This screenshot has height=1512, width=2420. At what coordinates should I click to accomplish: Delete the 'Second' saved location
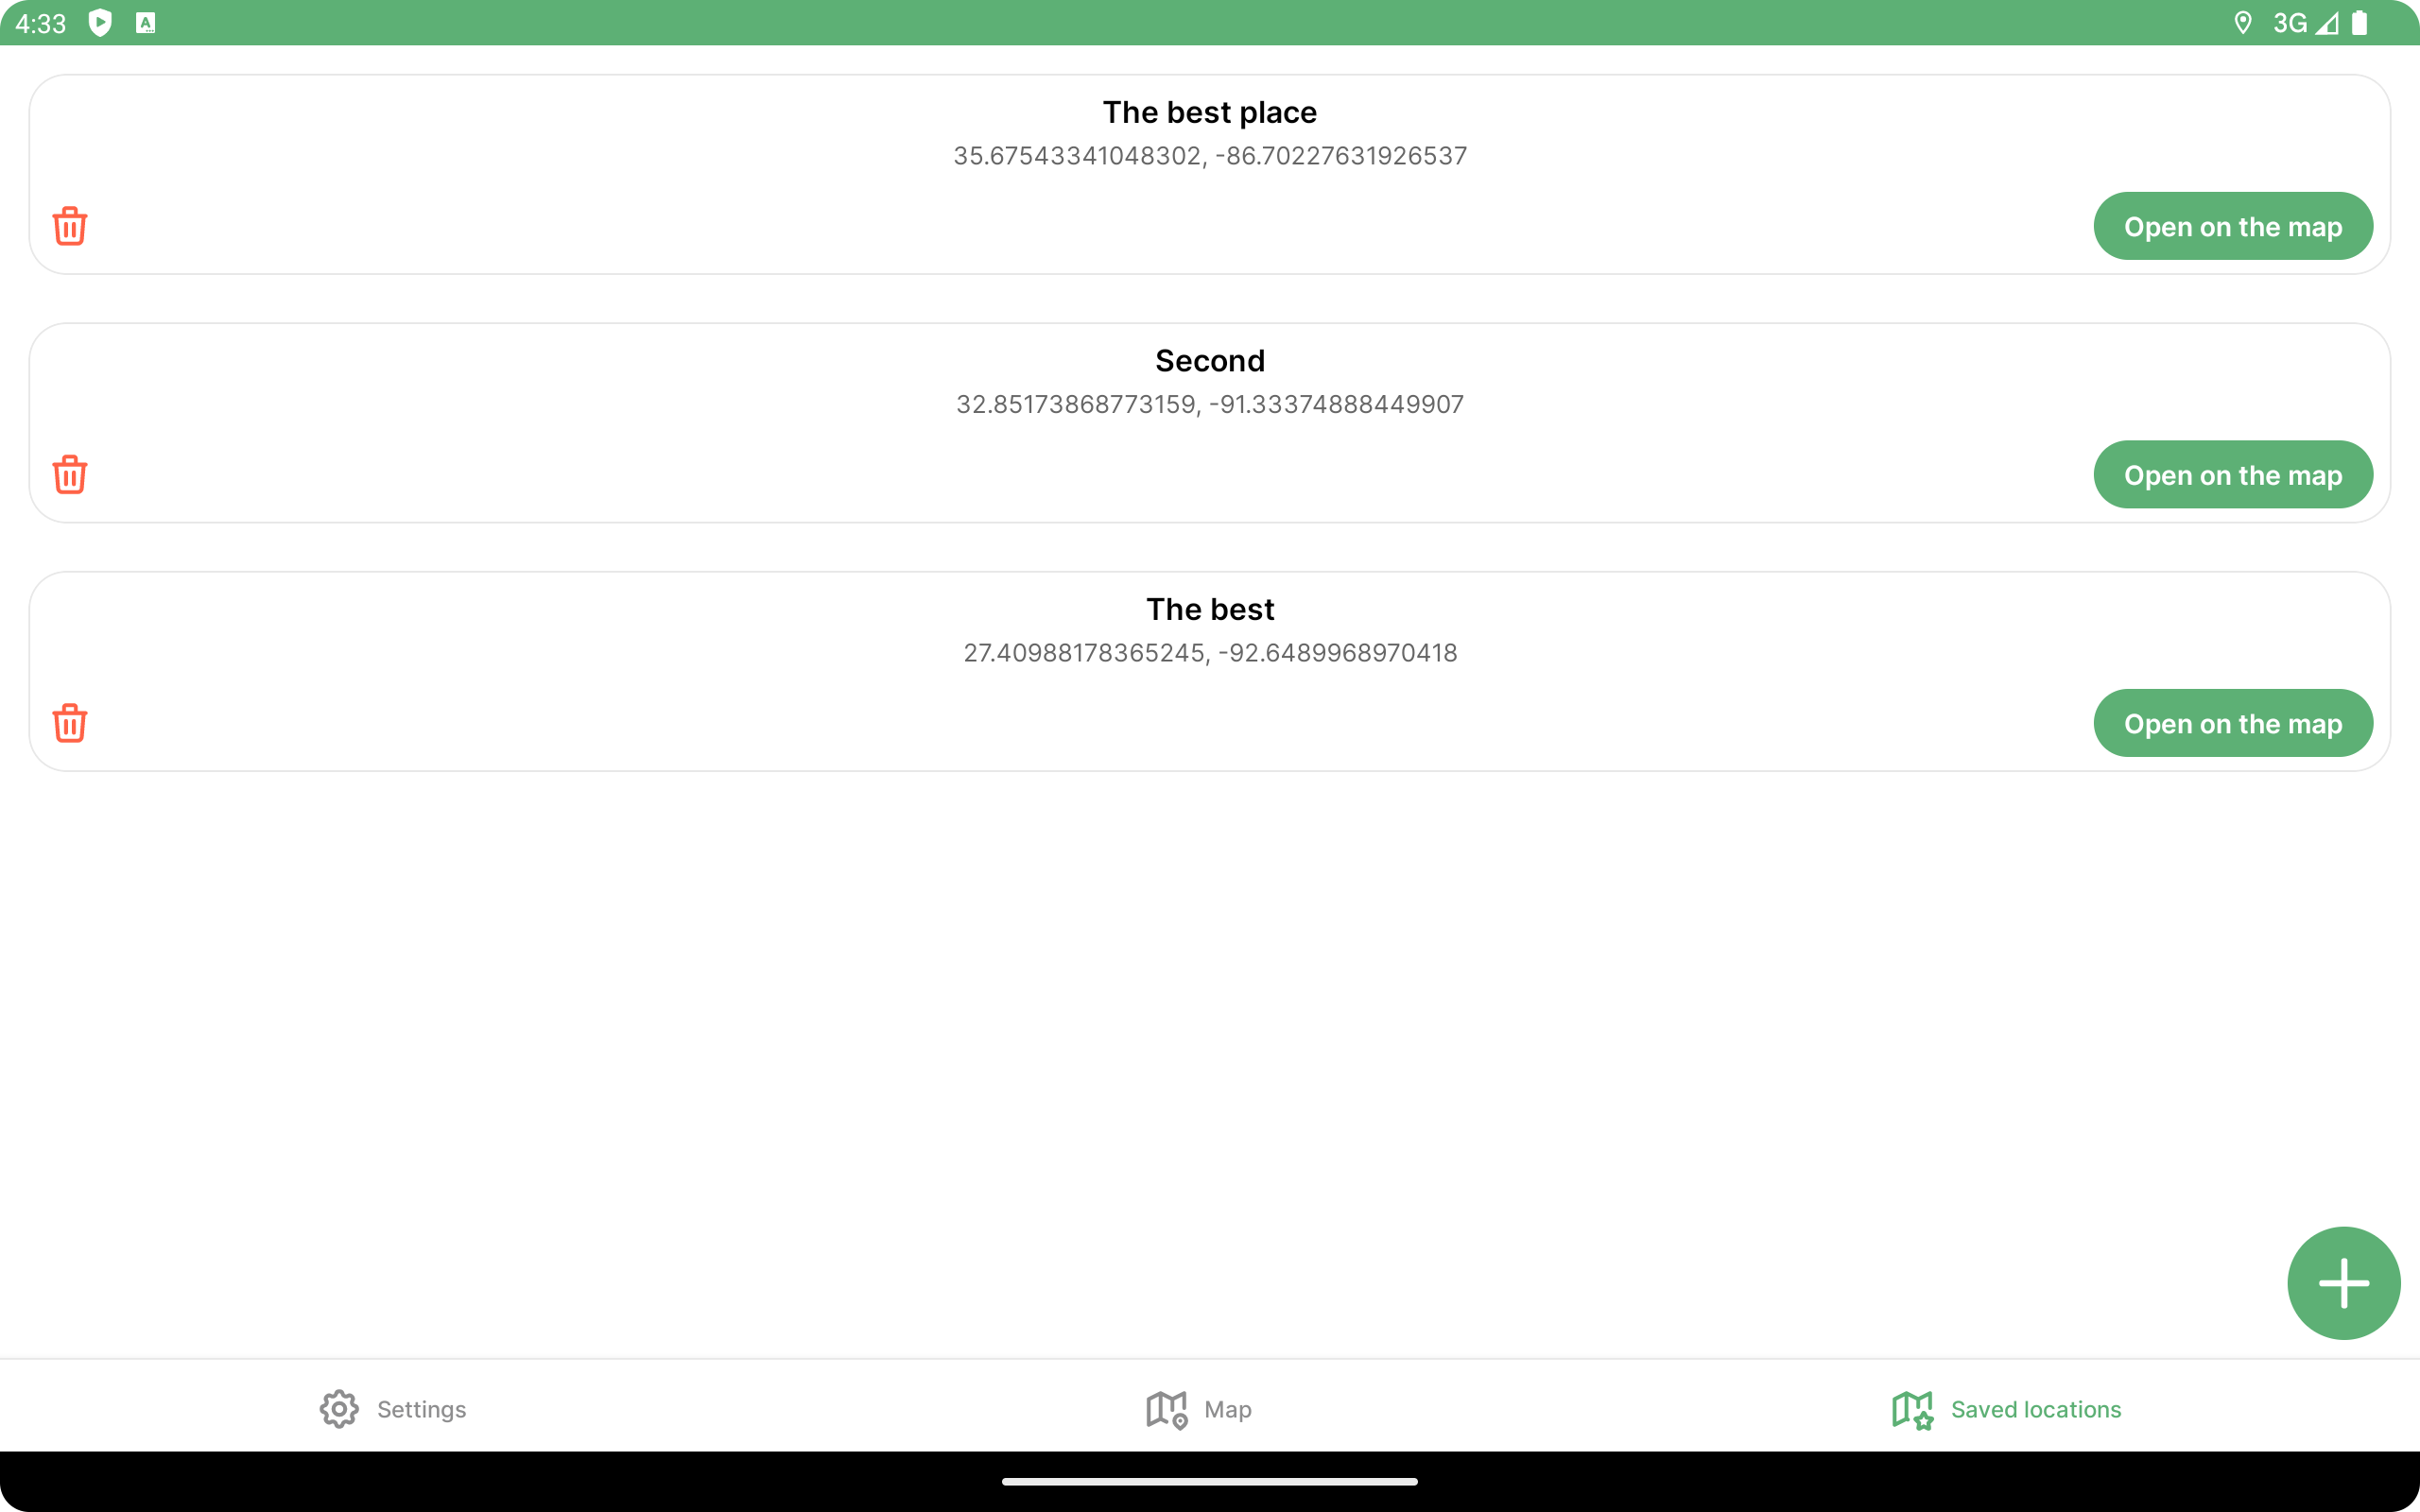[69, 474]
